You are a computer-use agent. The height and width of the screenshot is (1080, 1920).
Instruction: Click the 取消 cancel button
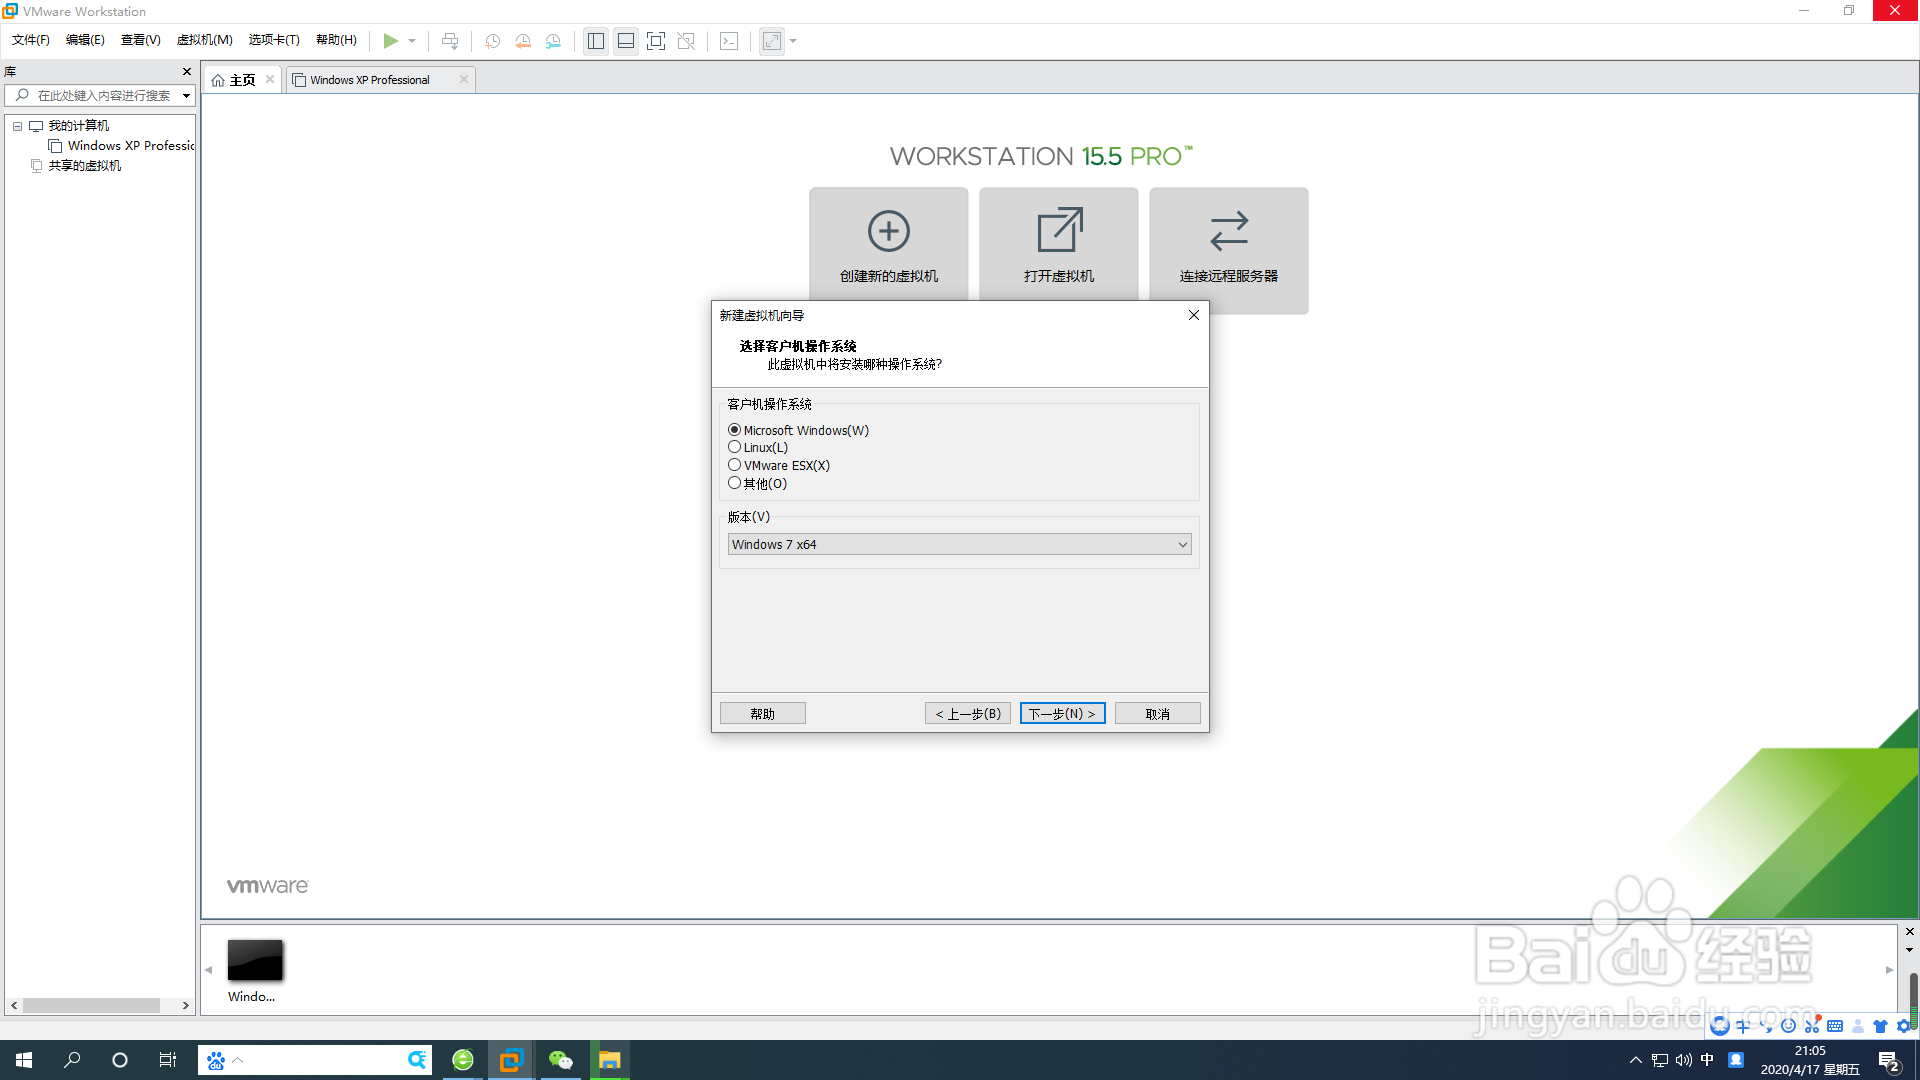pos(1157,713)
